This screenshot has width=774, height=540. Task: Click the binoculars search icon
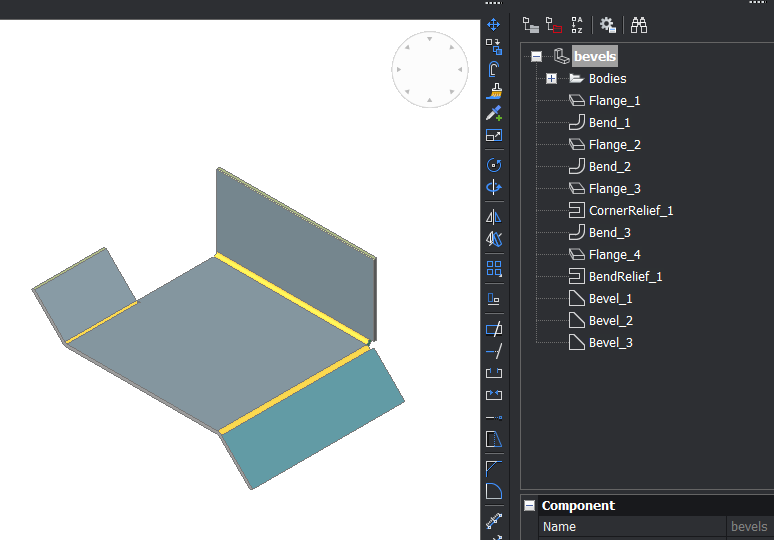point(638,25)
